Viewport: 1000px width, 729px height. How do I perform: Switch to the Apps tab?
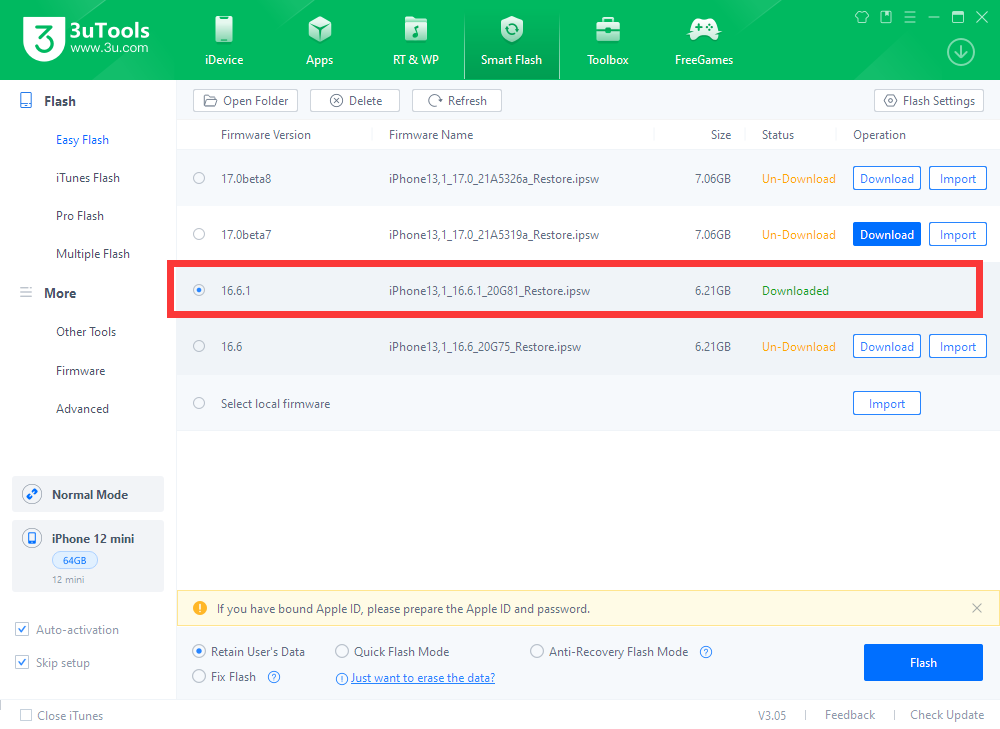pos(320,41)
